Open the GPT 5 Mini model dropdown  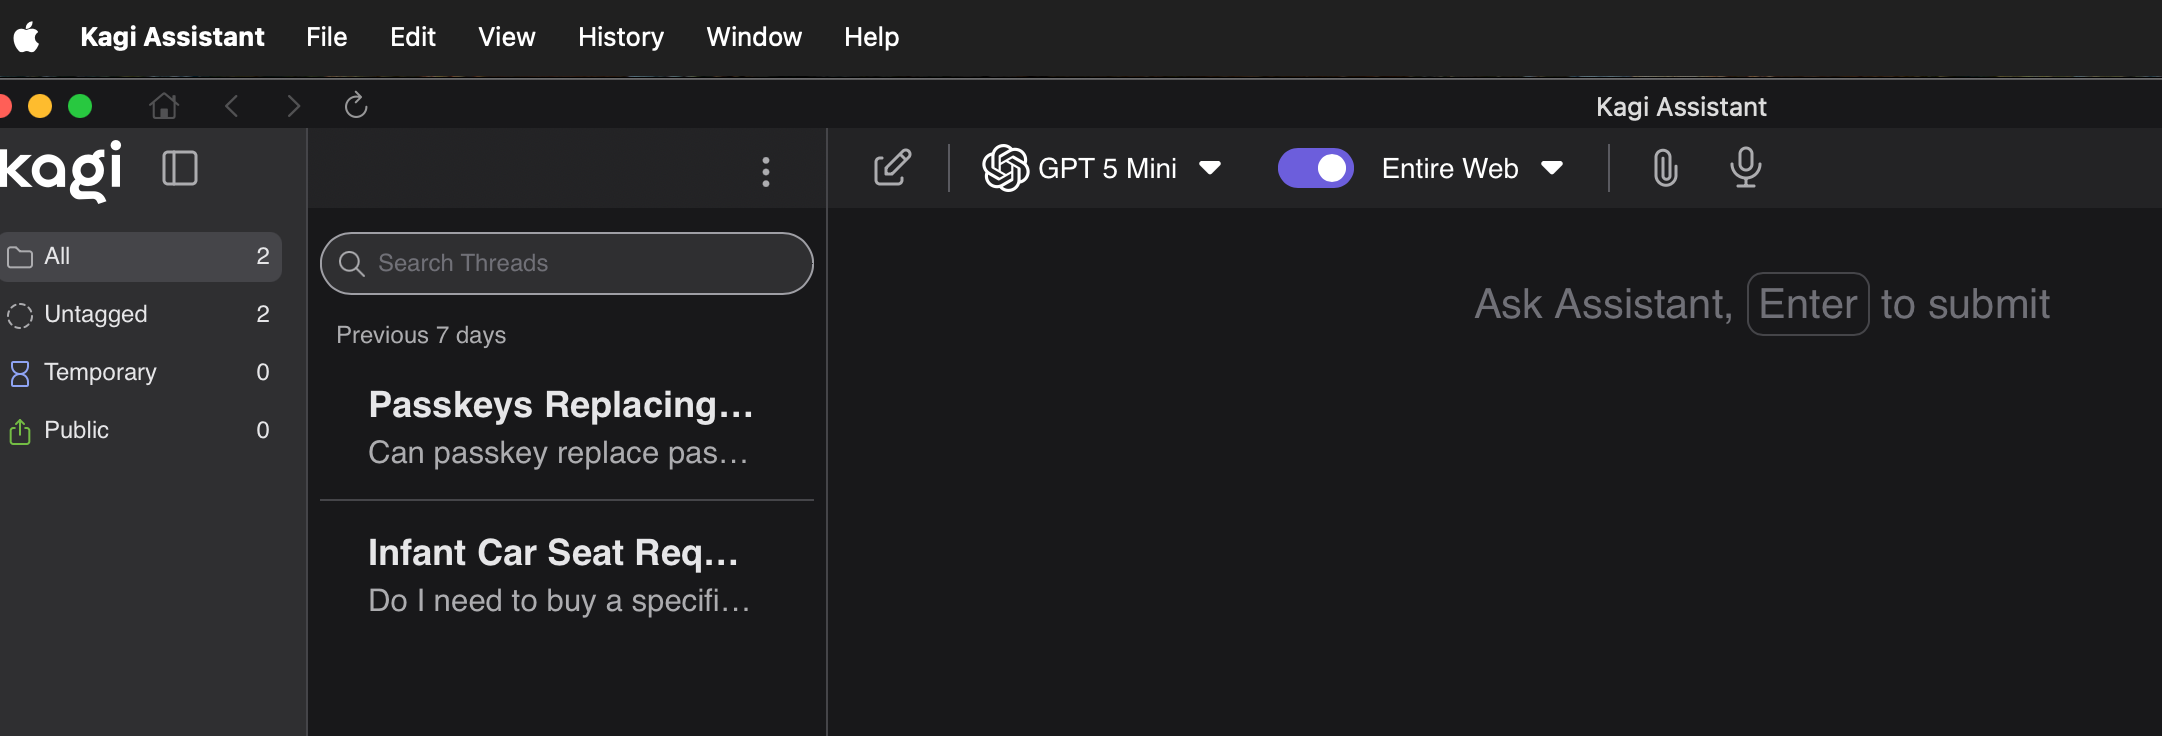[x=1102, y=168]
